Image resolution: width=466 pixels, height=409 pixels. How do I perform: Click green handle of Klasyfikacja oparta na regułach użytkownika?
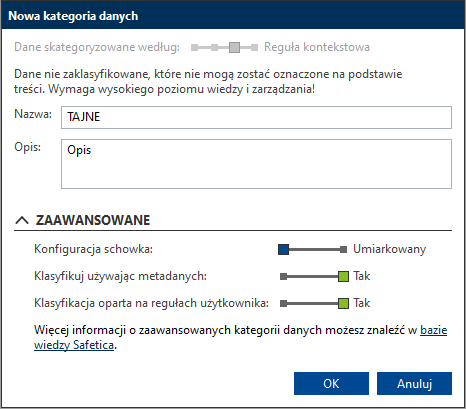343,303
